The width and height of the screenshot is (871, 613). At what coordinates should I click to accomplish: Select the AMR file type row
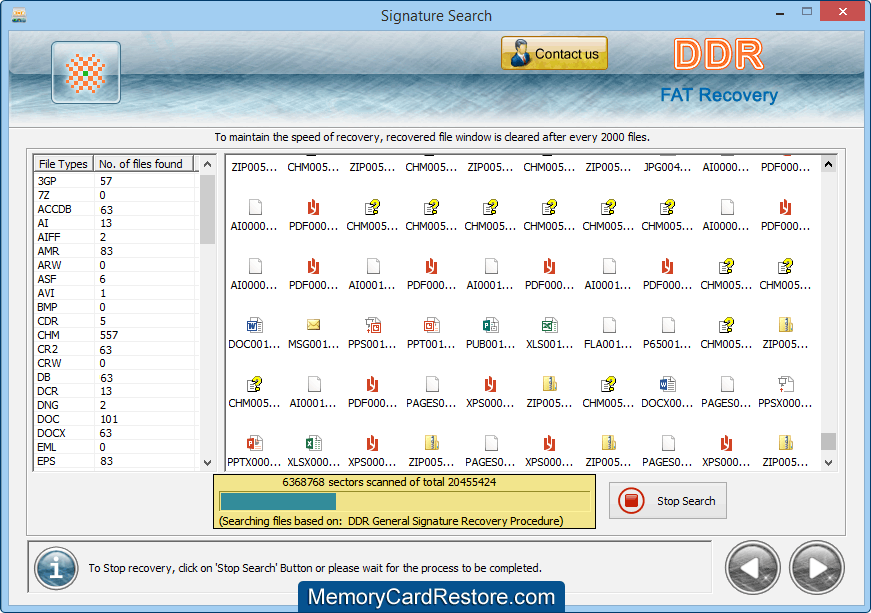tap(116, 251)
